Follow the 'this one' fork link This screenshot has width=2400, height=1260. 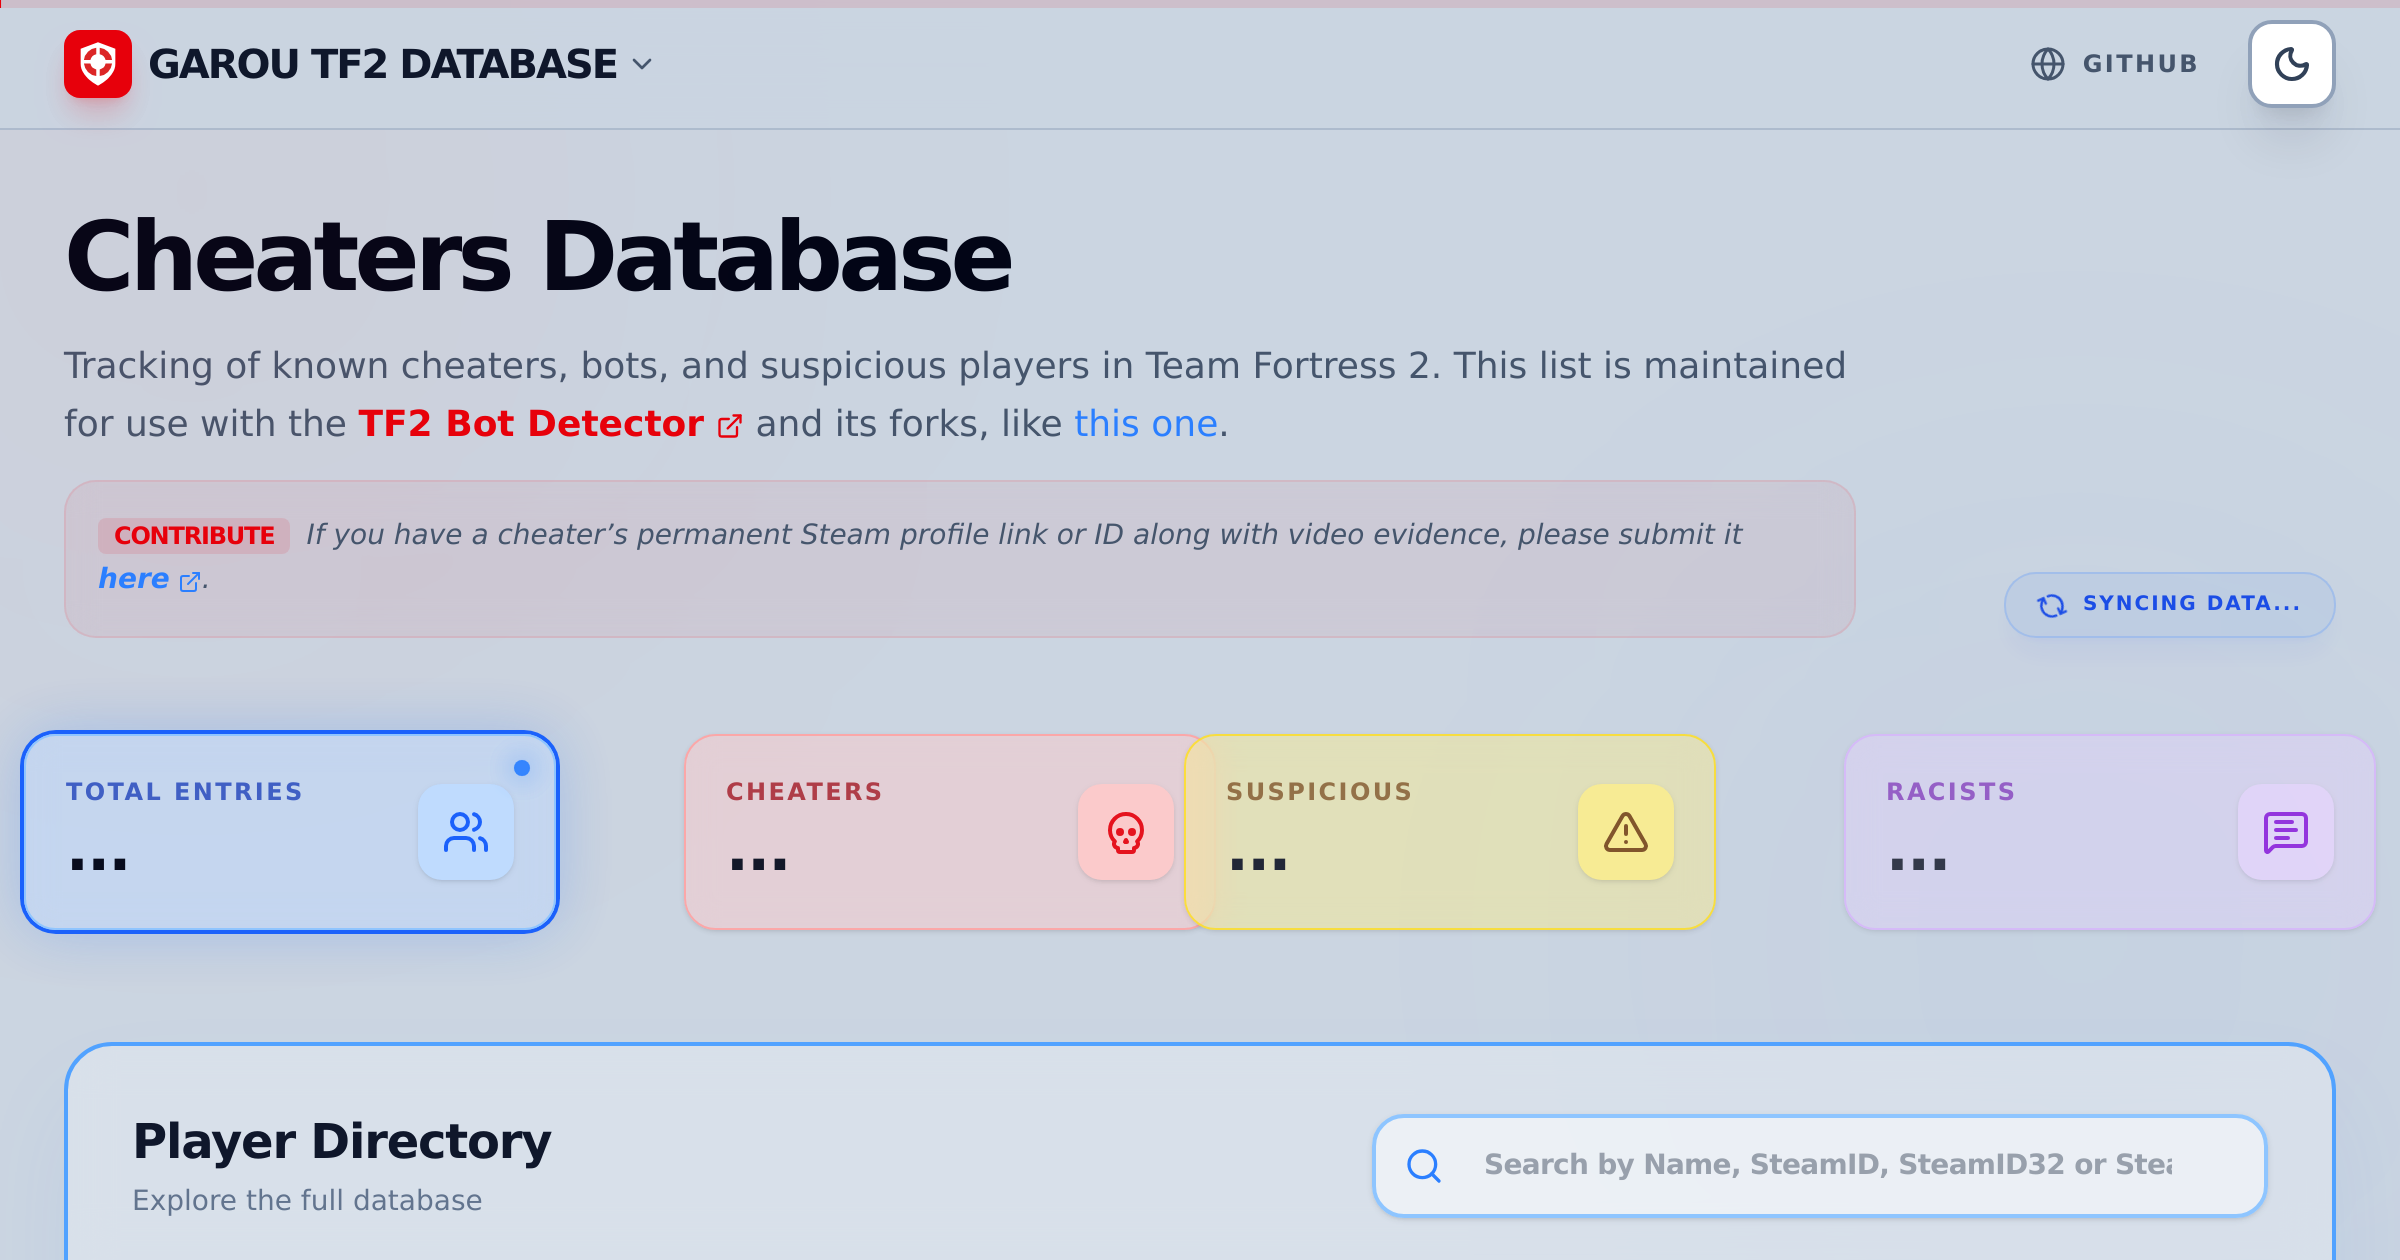click(1146, 423)
